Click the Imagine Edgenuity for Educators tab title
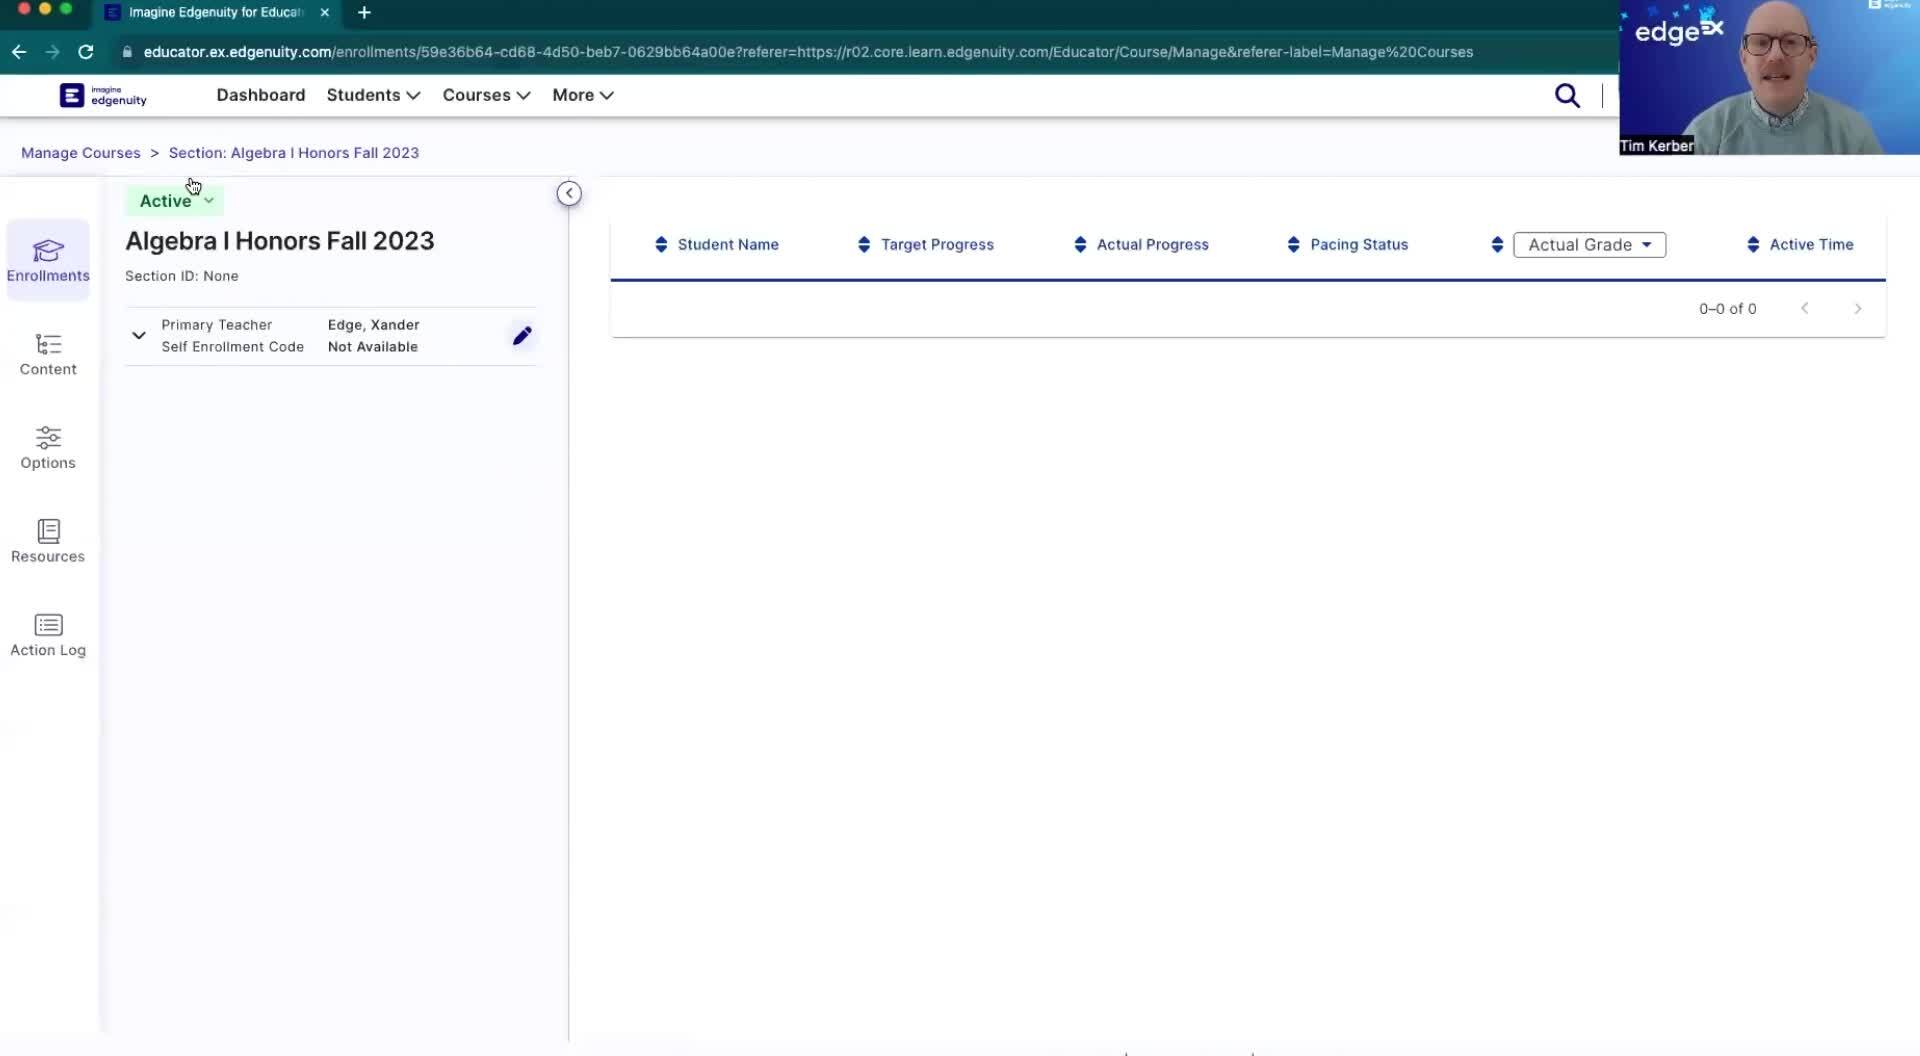This screenshot has width=1920, height=1056. click(216, 12)
